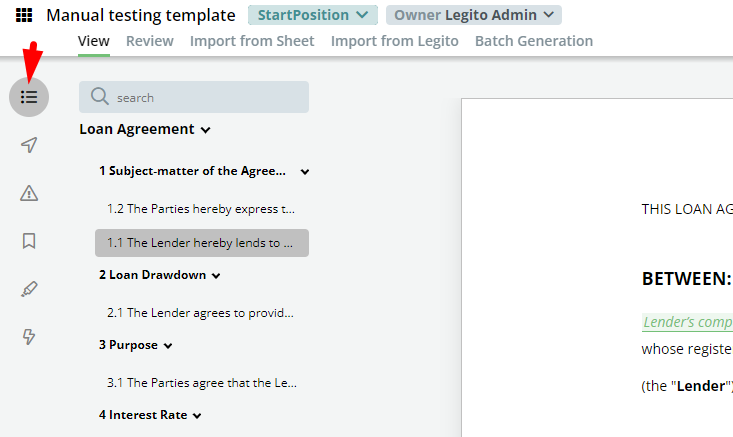Open the lightning bolt sidebar icon

29,337
